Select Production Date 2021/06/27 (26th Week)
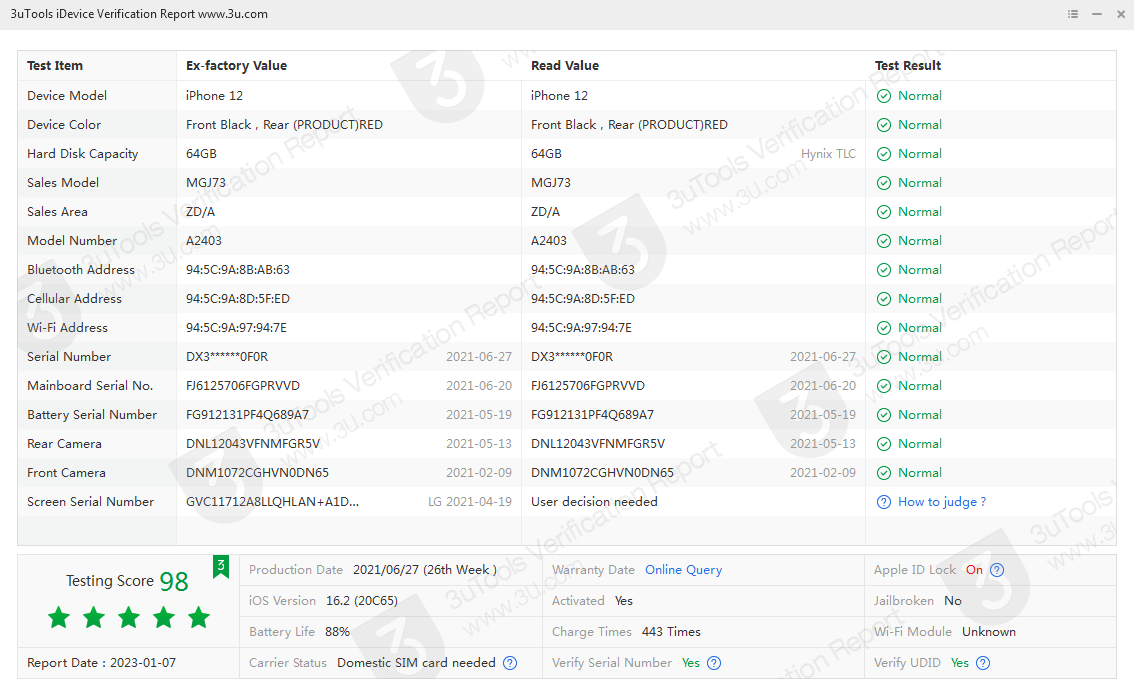 pos(425,570)
